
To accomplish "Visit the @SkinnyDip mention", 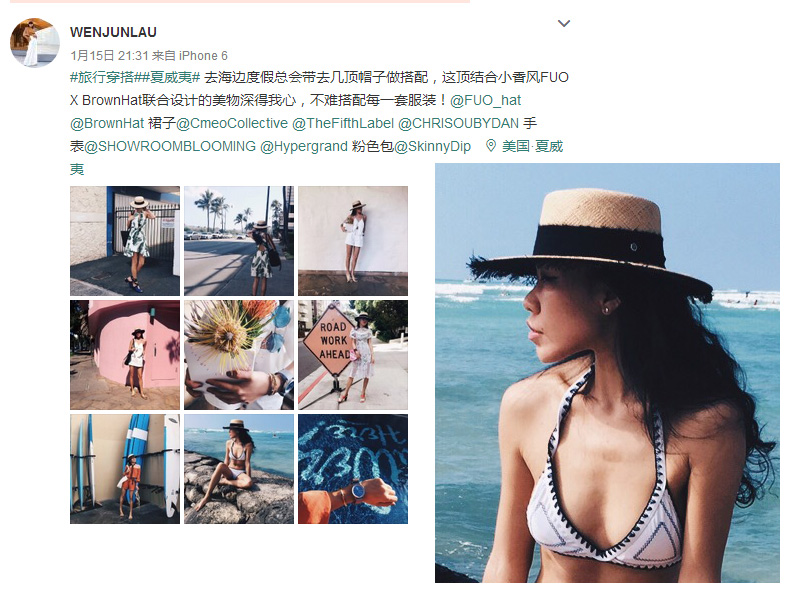I will click(432, 146).
